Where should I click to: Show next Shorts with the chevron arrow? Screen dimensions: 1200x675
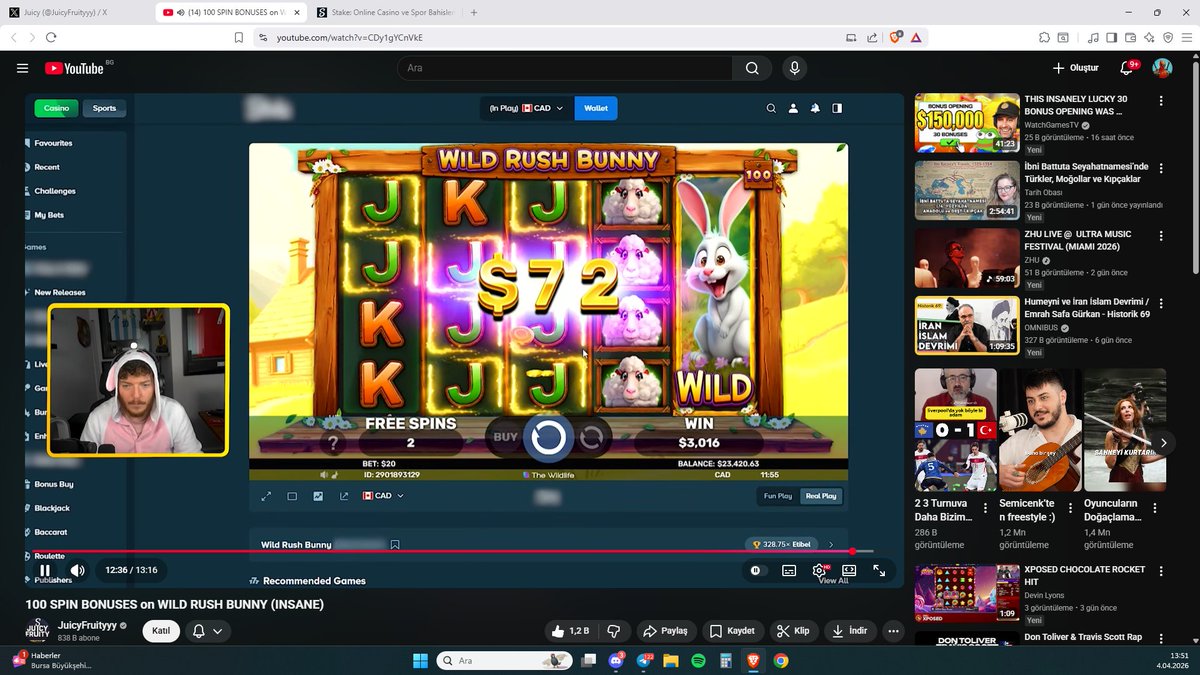(1163, 442)
